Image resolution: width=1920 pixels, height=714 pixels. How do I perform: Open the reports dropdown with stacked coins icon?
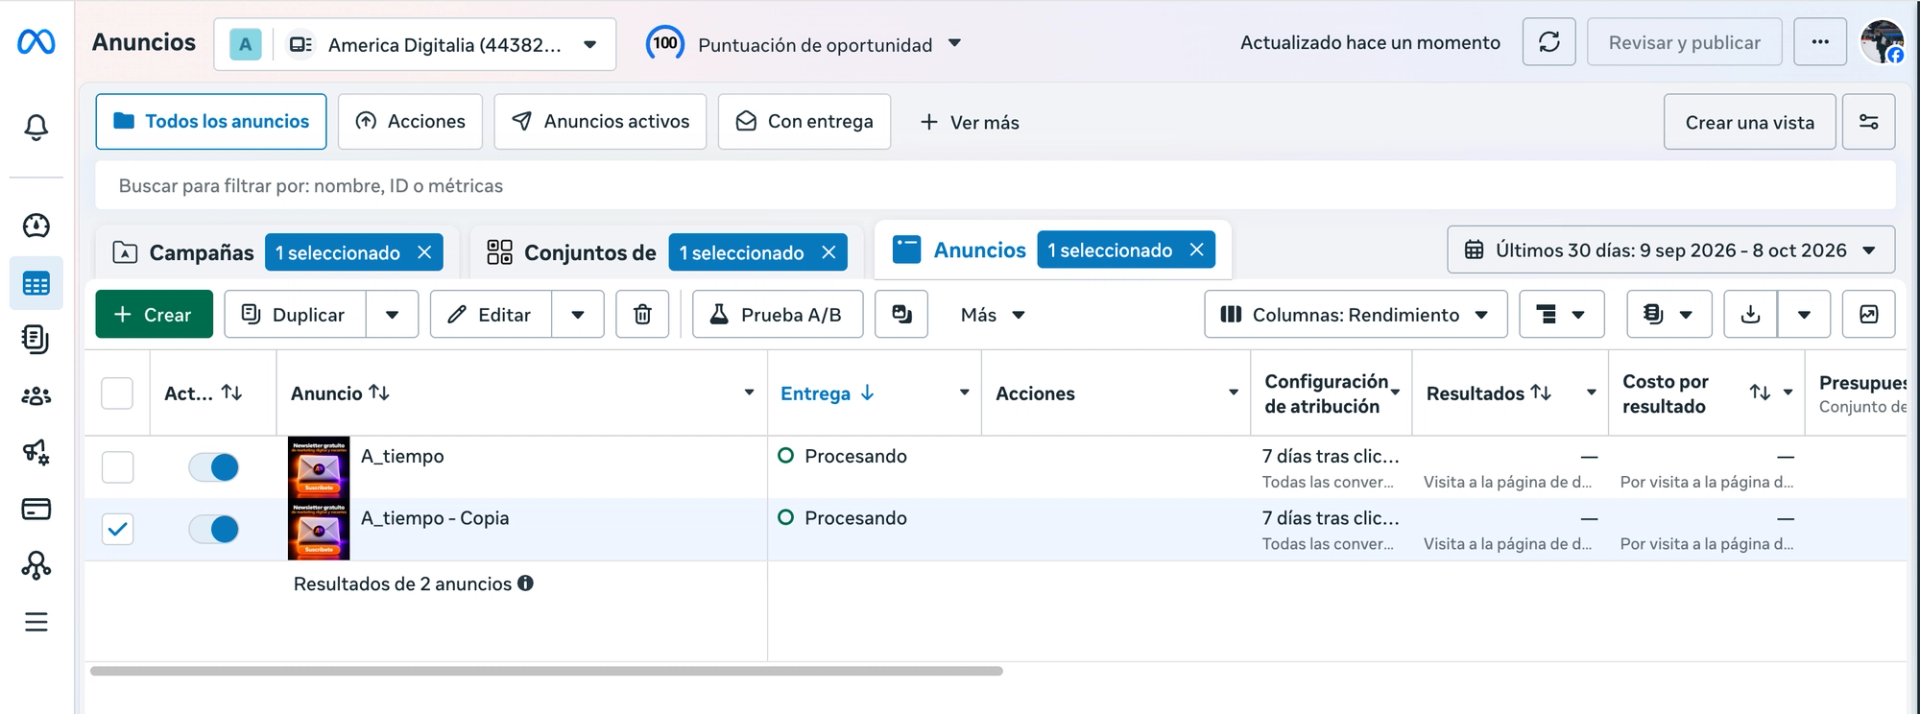1669,315
